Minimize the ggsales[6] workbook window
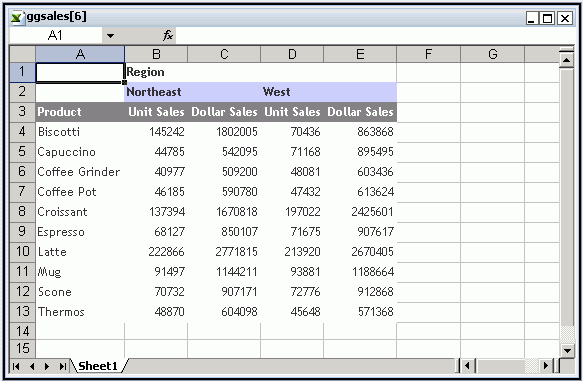This screenshot has height=381, width=583. click(x=532, y=18)
